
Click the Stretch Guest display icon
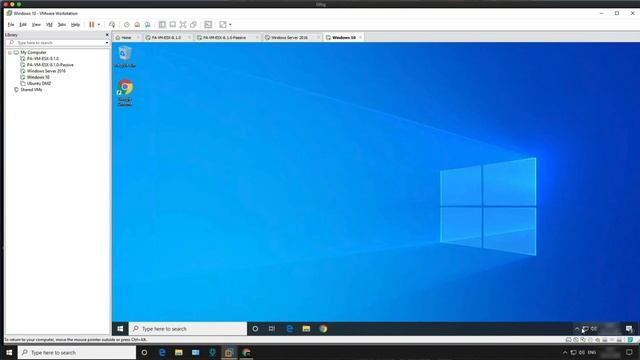pyautogui.click(x=223, y=24)
